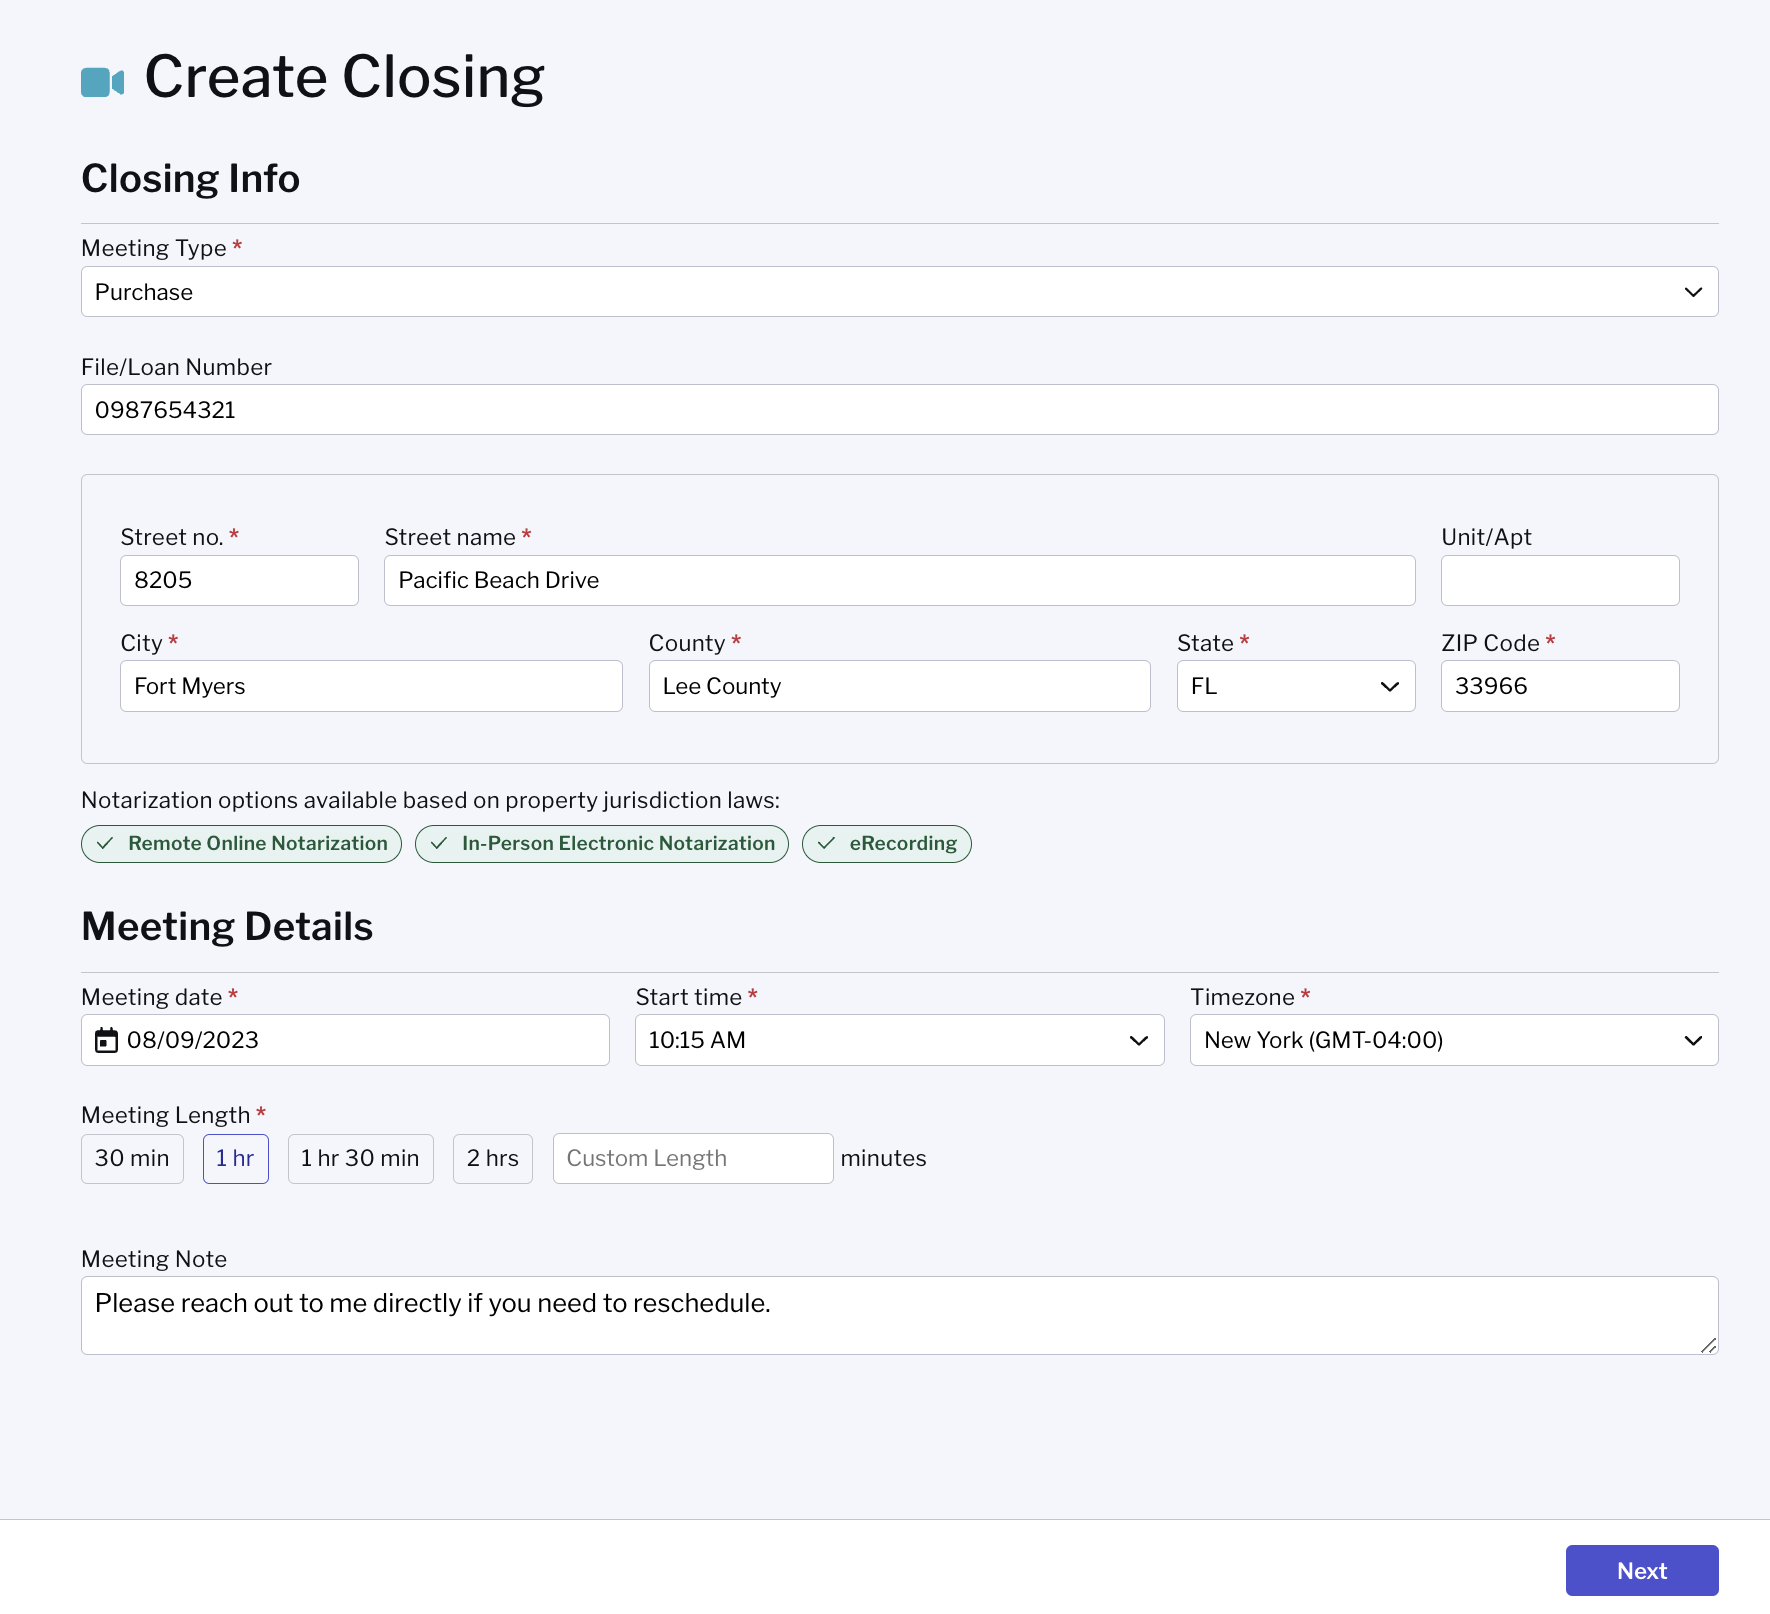Click the Street name input field
Image resolution: width=1770 pixels, height=1614 pixels.
click(899, 581)
